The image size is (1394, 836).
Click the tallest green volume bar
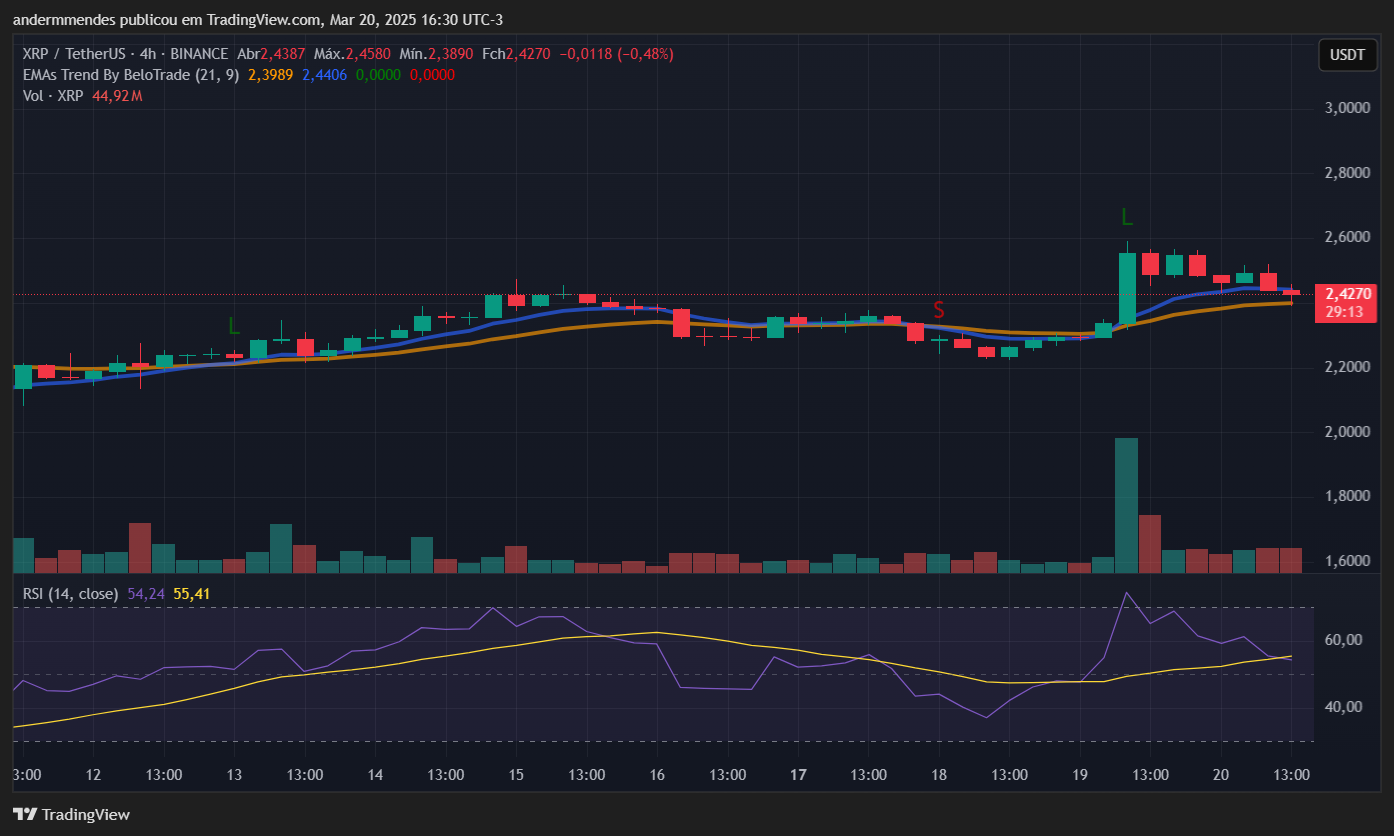1127,505
